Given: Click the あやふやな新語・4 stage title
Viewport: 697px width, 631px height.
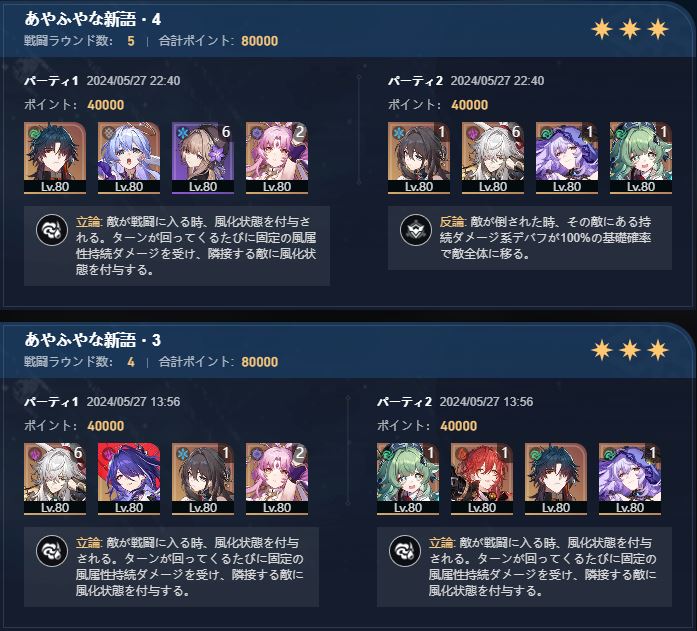Looking at the screenshot, I should tap(93, 19).
